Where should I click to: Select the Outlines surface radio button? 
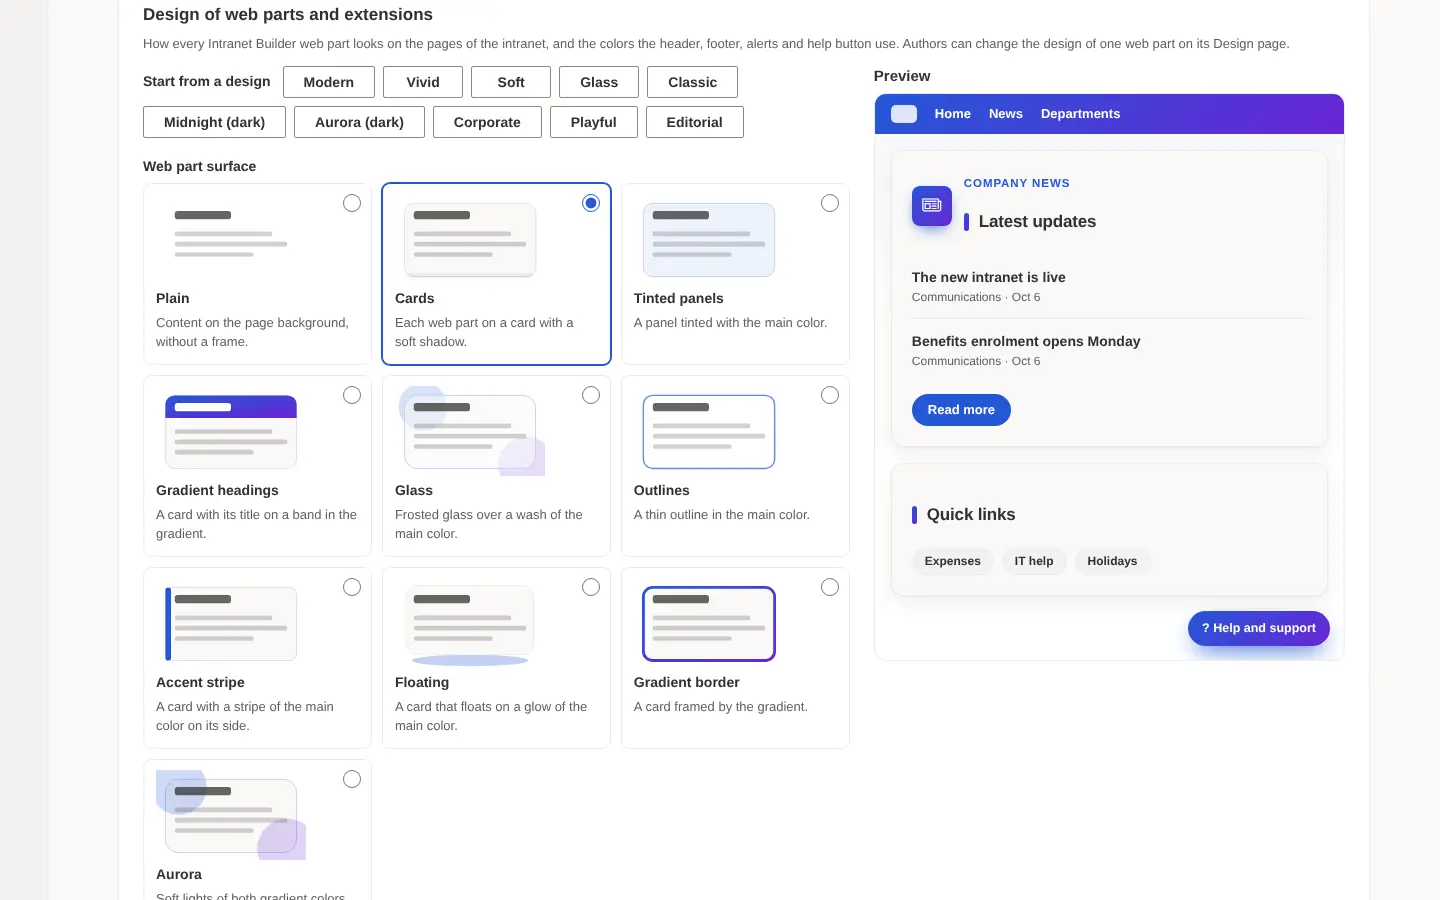point(830,395)
